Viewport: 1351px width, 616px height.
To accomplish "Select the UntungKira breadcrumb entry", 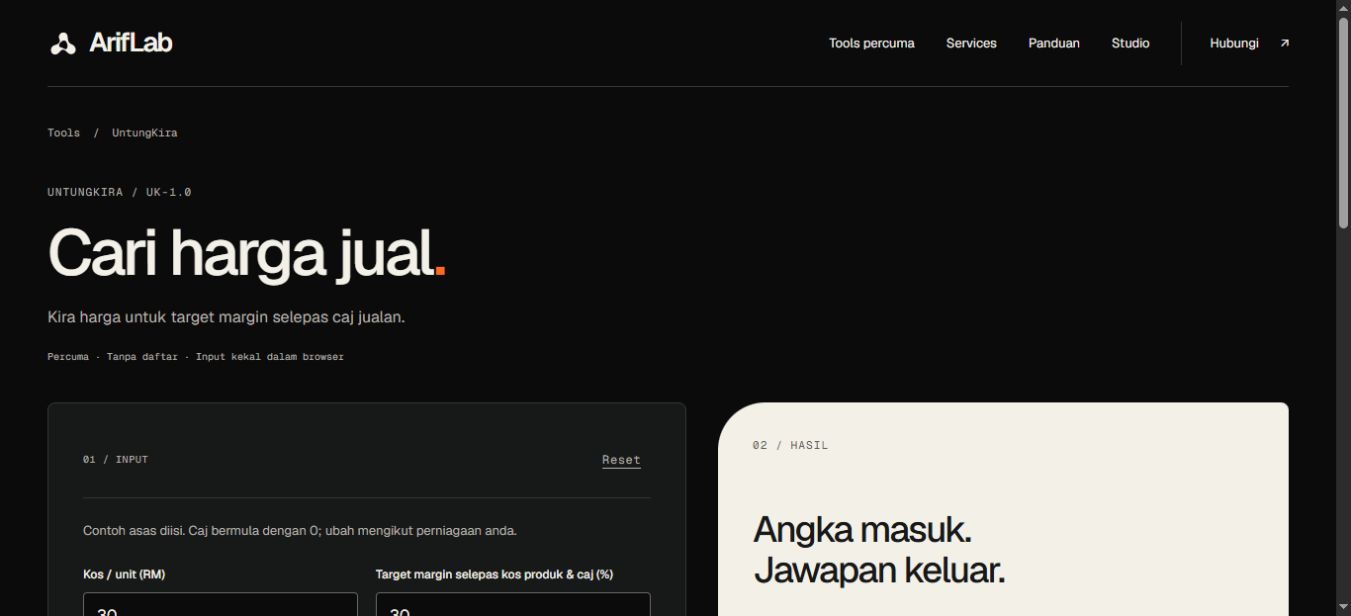I will click(x=145, y=133).
